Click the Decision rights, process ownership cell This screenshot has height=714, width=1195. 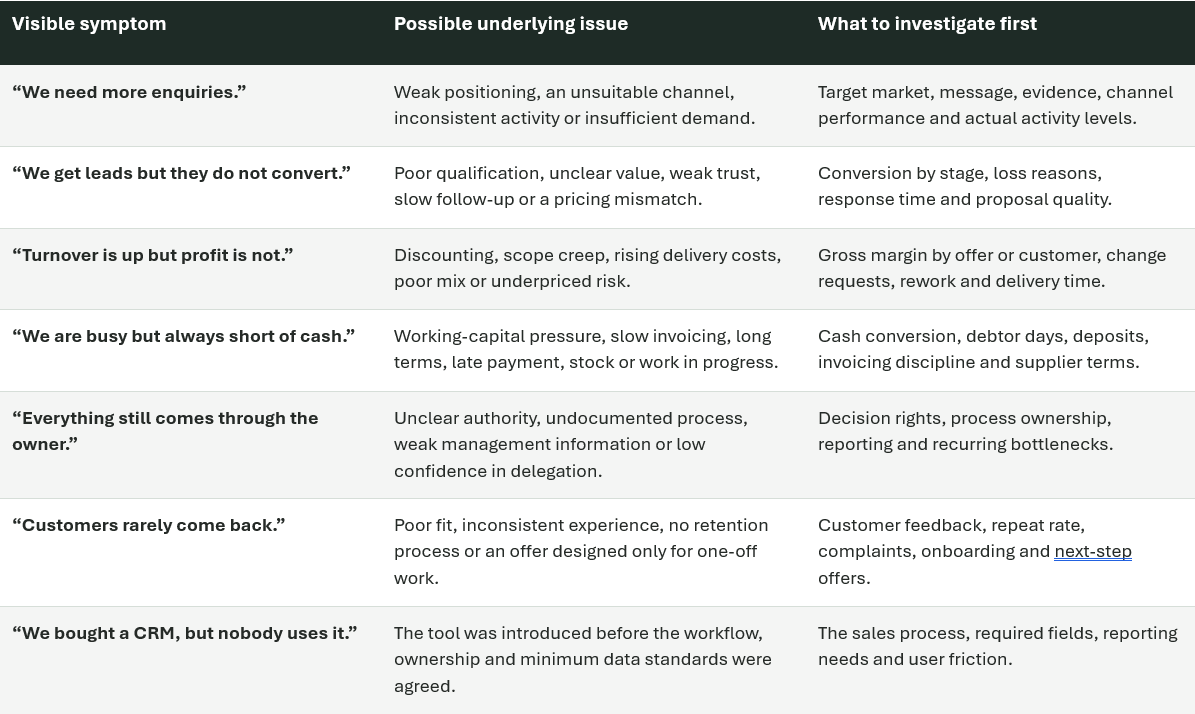pyautogui.click(x=966, y=431)
